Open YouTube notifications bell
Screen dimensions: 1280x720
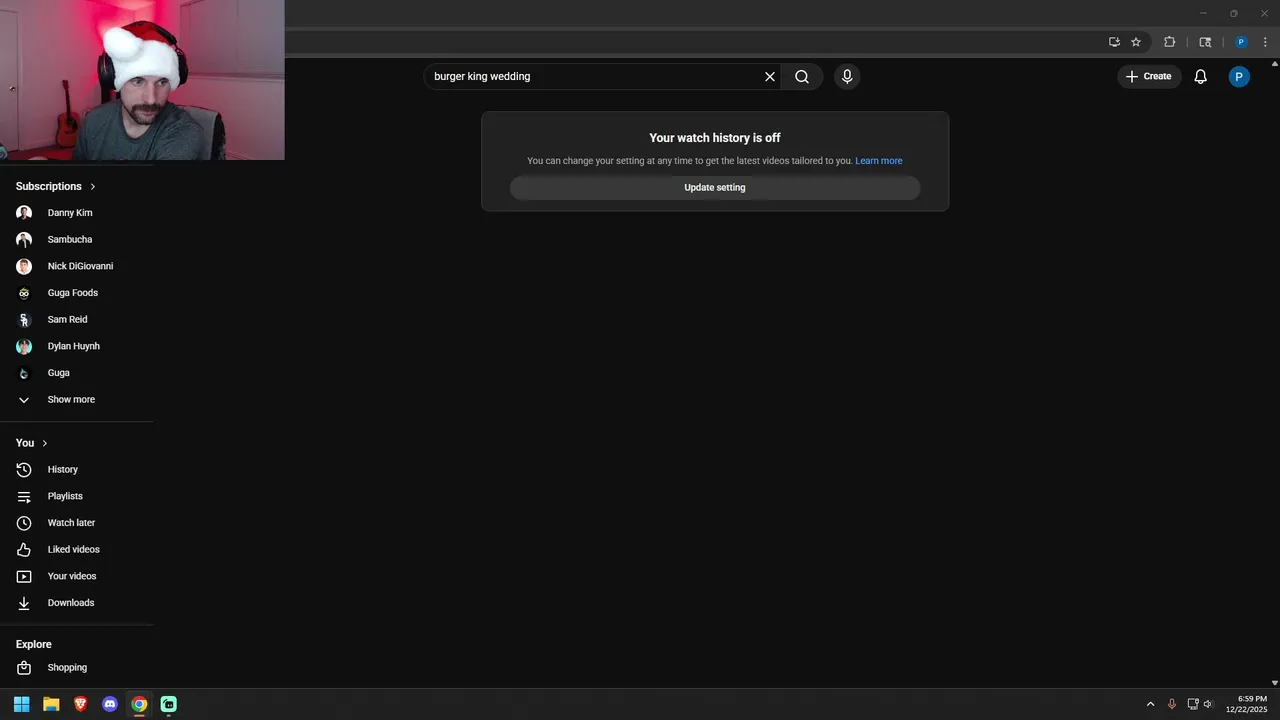1201,76
